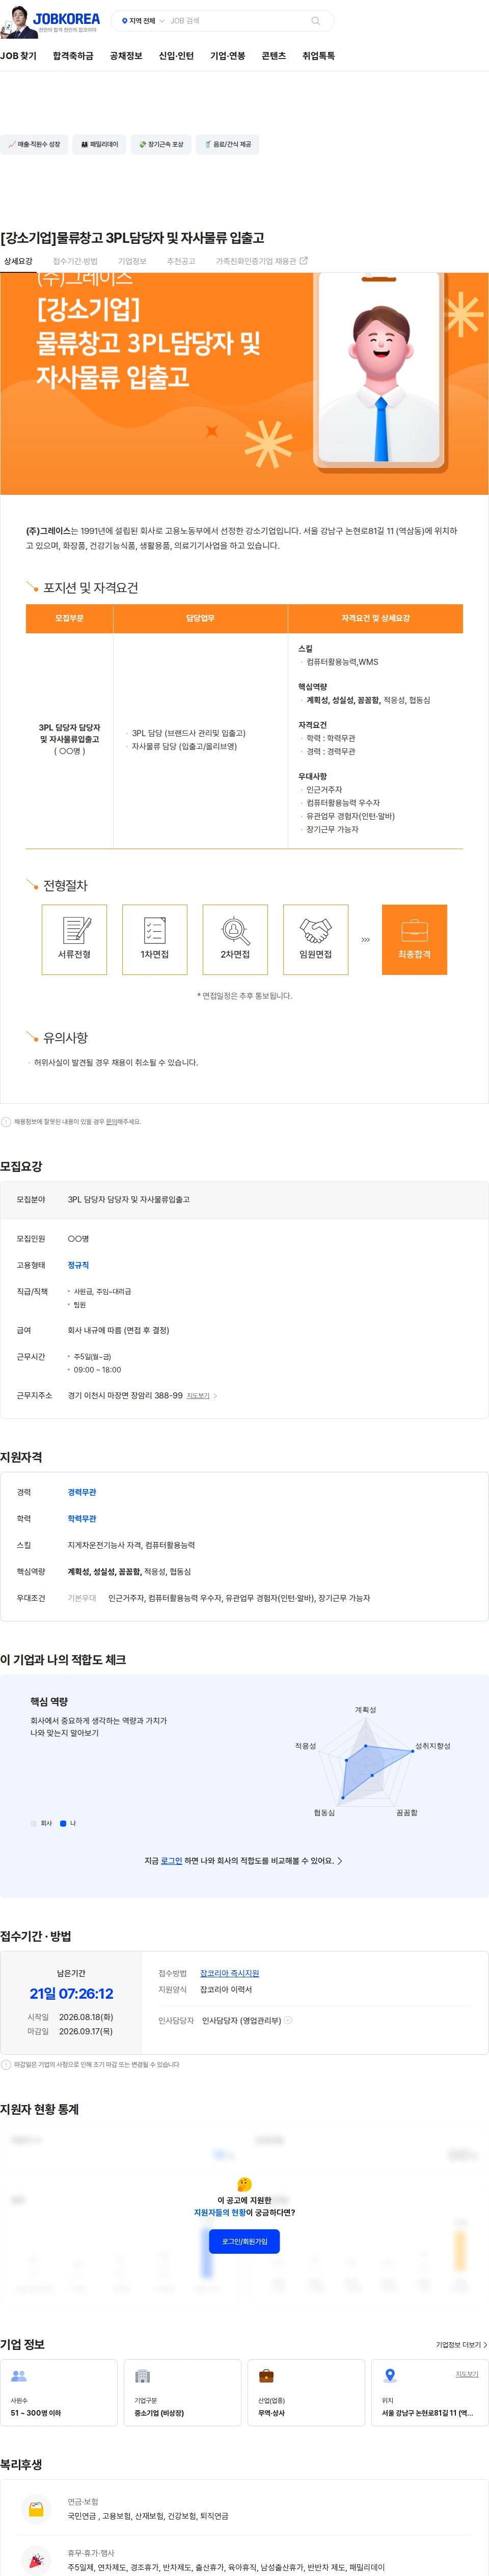This screenshot has width=489, height=2576.
Task: Click the 패밀리데이 tag
Action: tap(99, 144)
